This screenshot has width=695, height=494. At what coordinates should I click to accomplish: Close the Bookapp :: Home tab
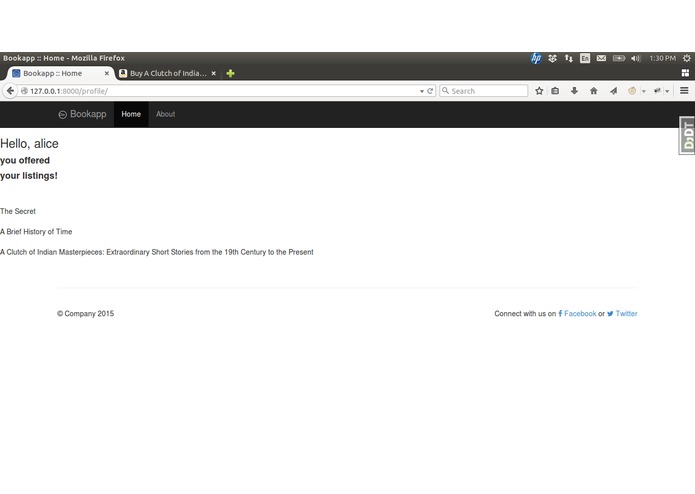(x=106, y=74)
